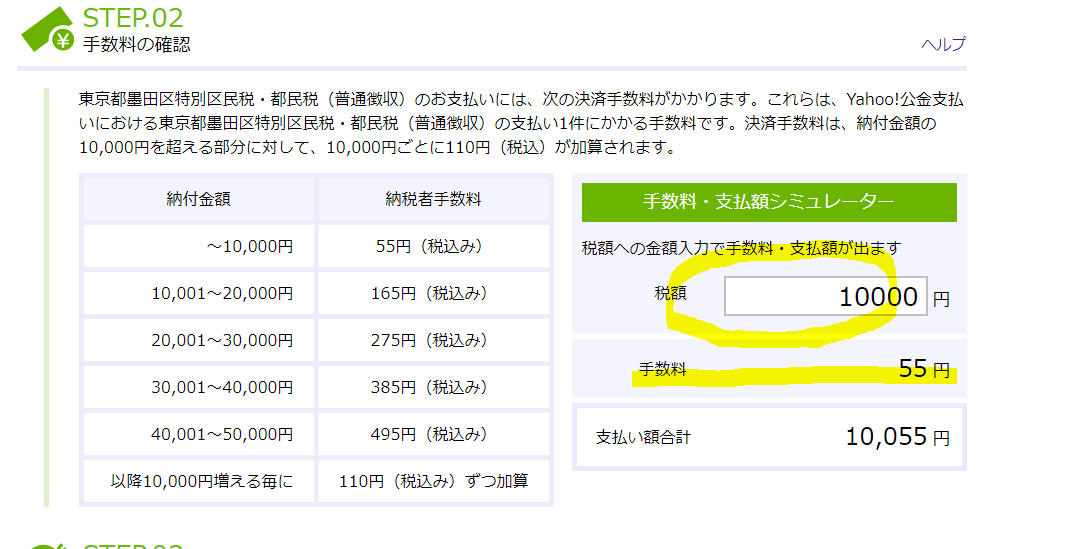Click the 55 円 simulated fee value
Image resolution: width=1067 pixels, height=549 pixels.
(924, 369)
